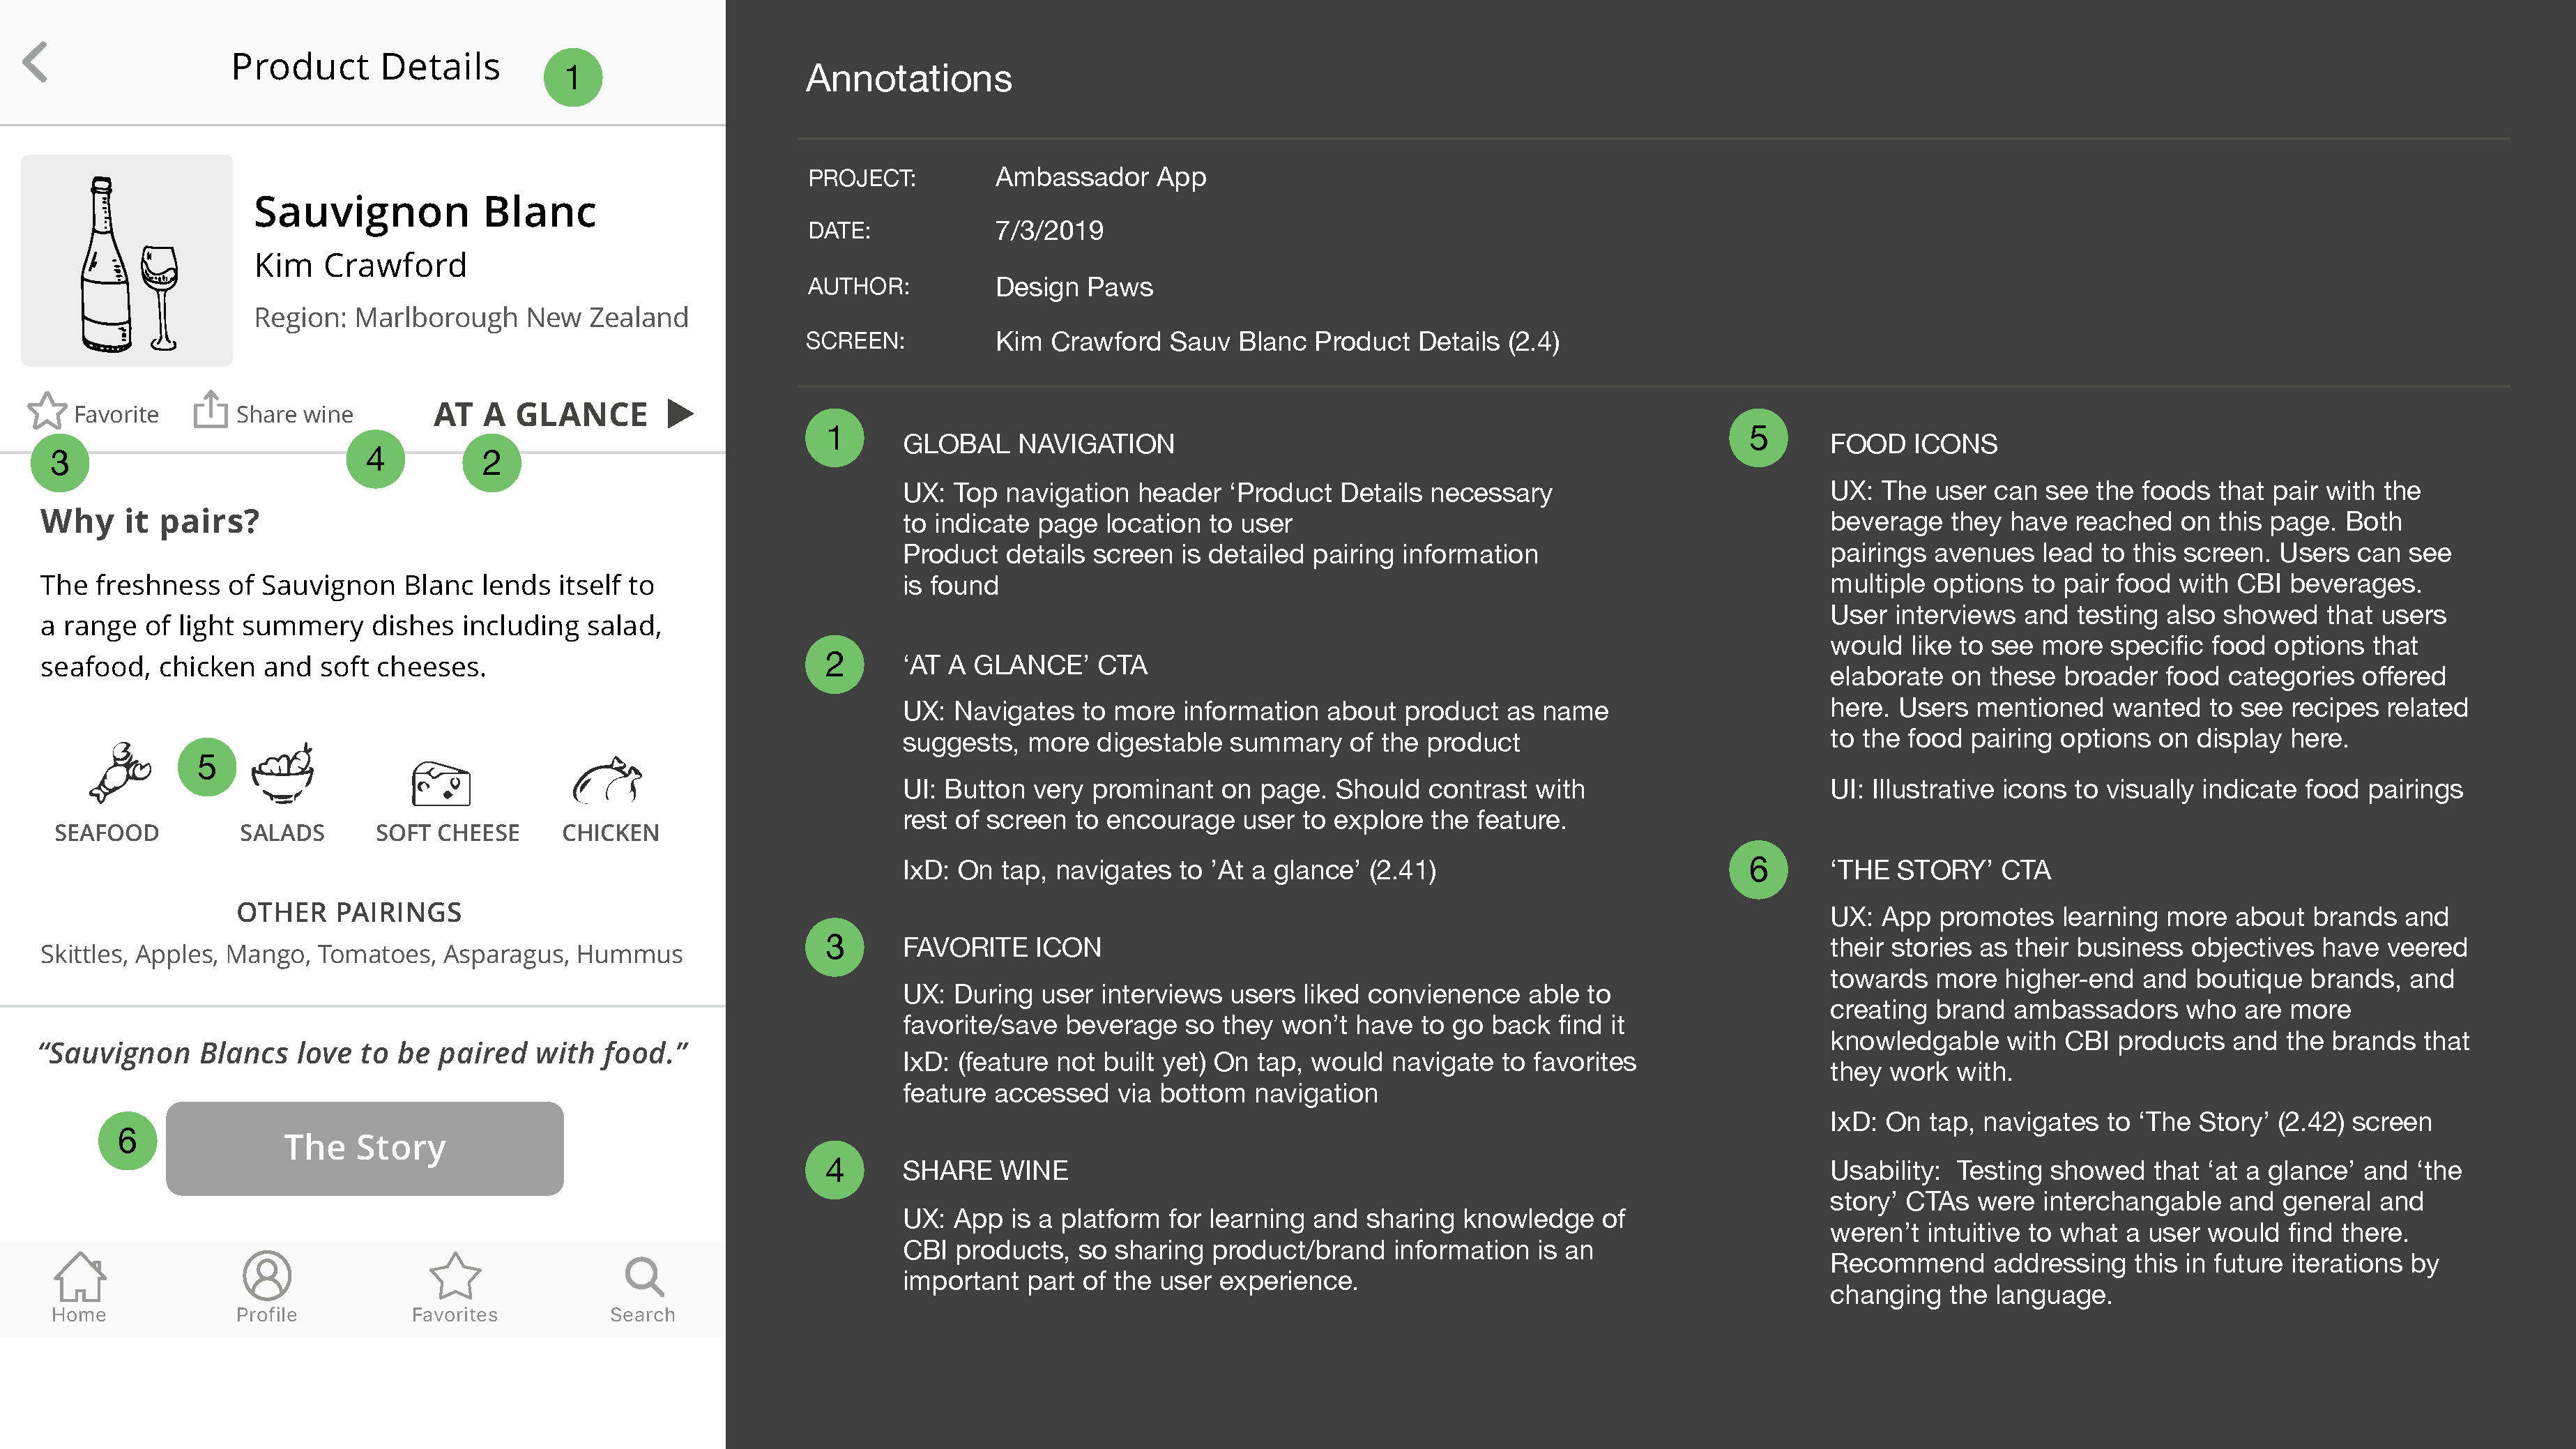The image size is (2576, 1449).
Task: Select the Salads bowl icon
Action: pyautogui.click(x=283, y=772)
